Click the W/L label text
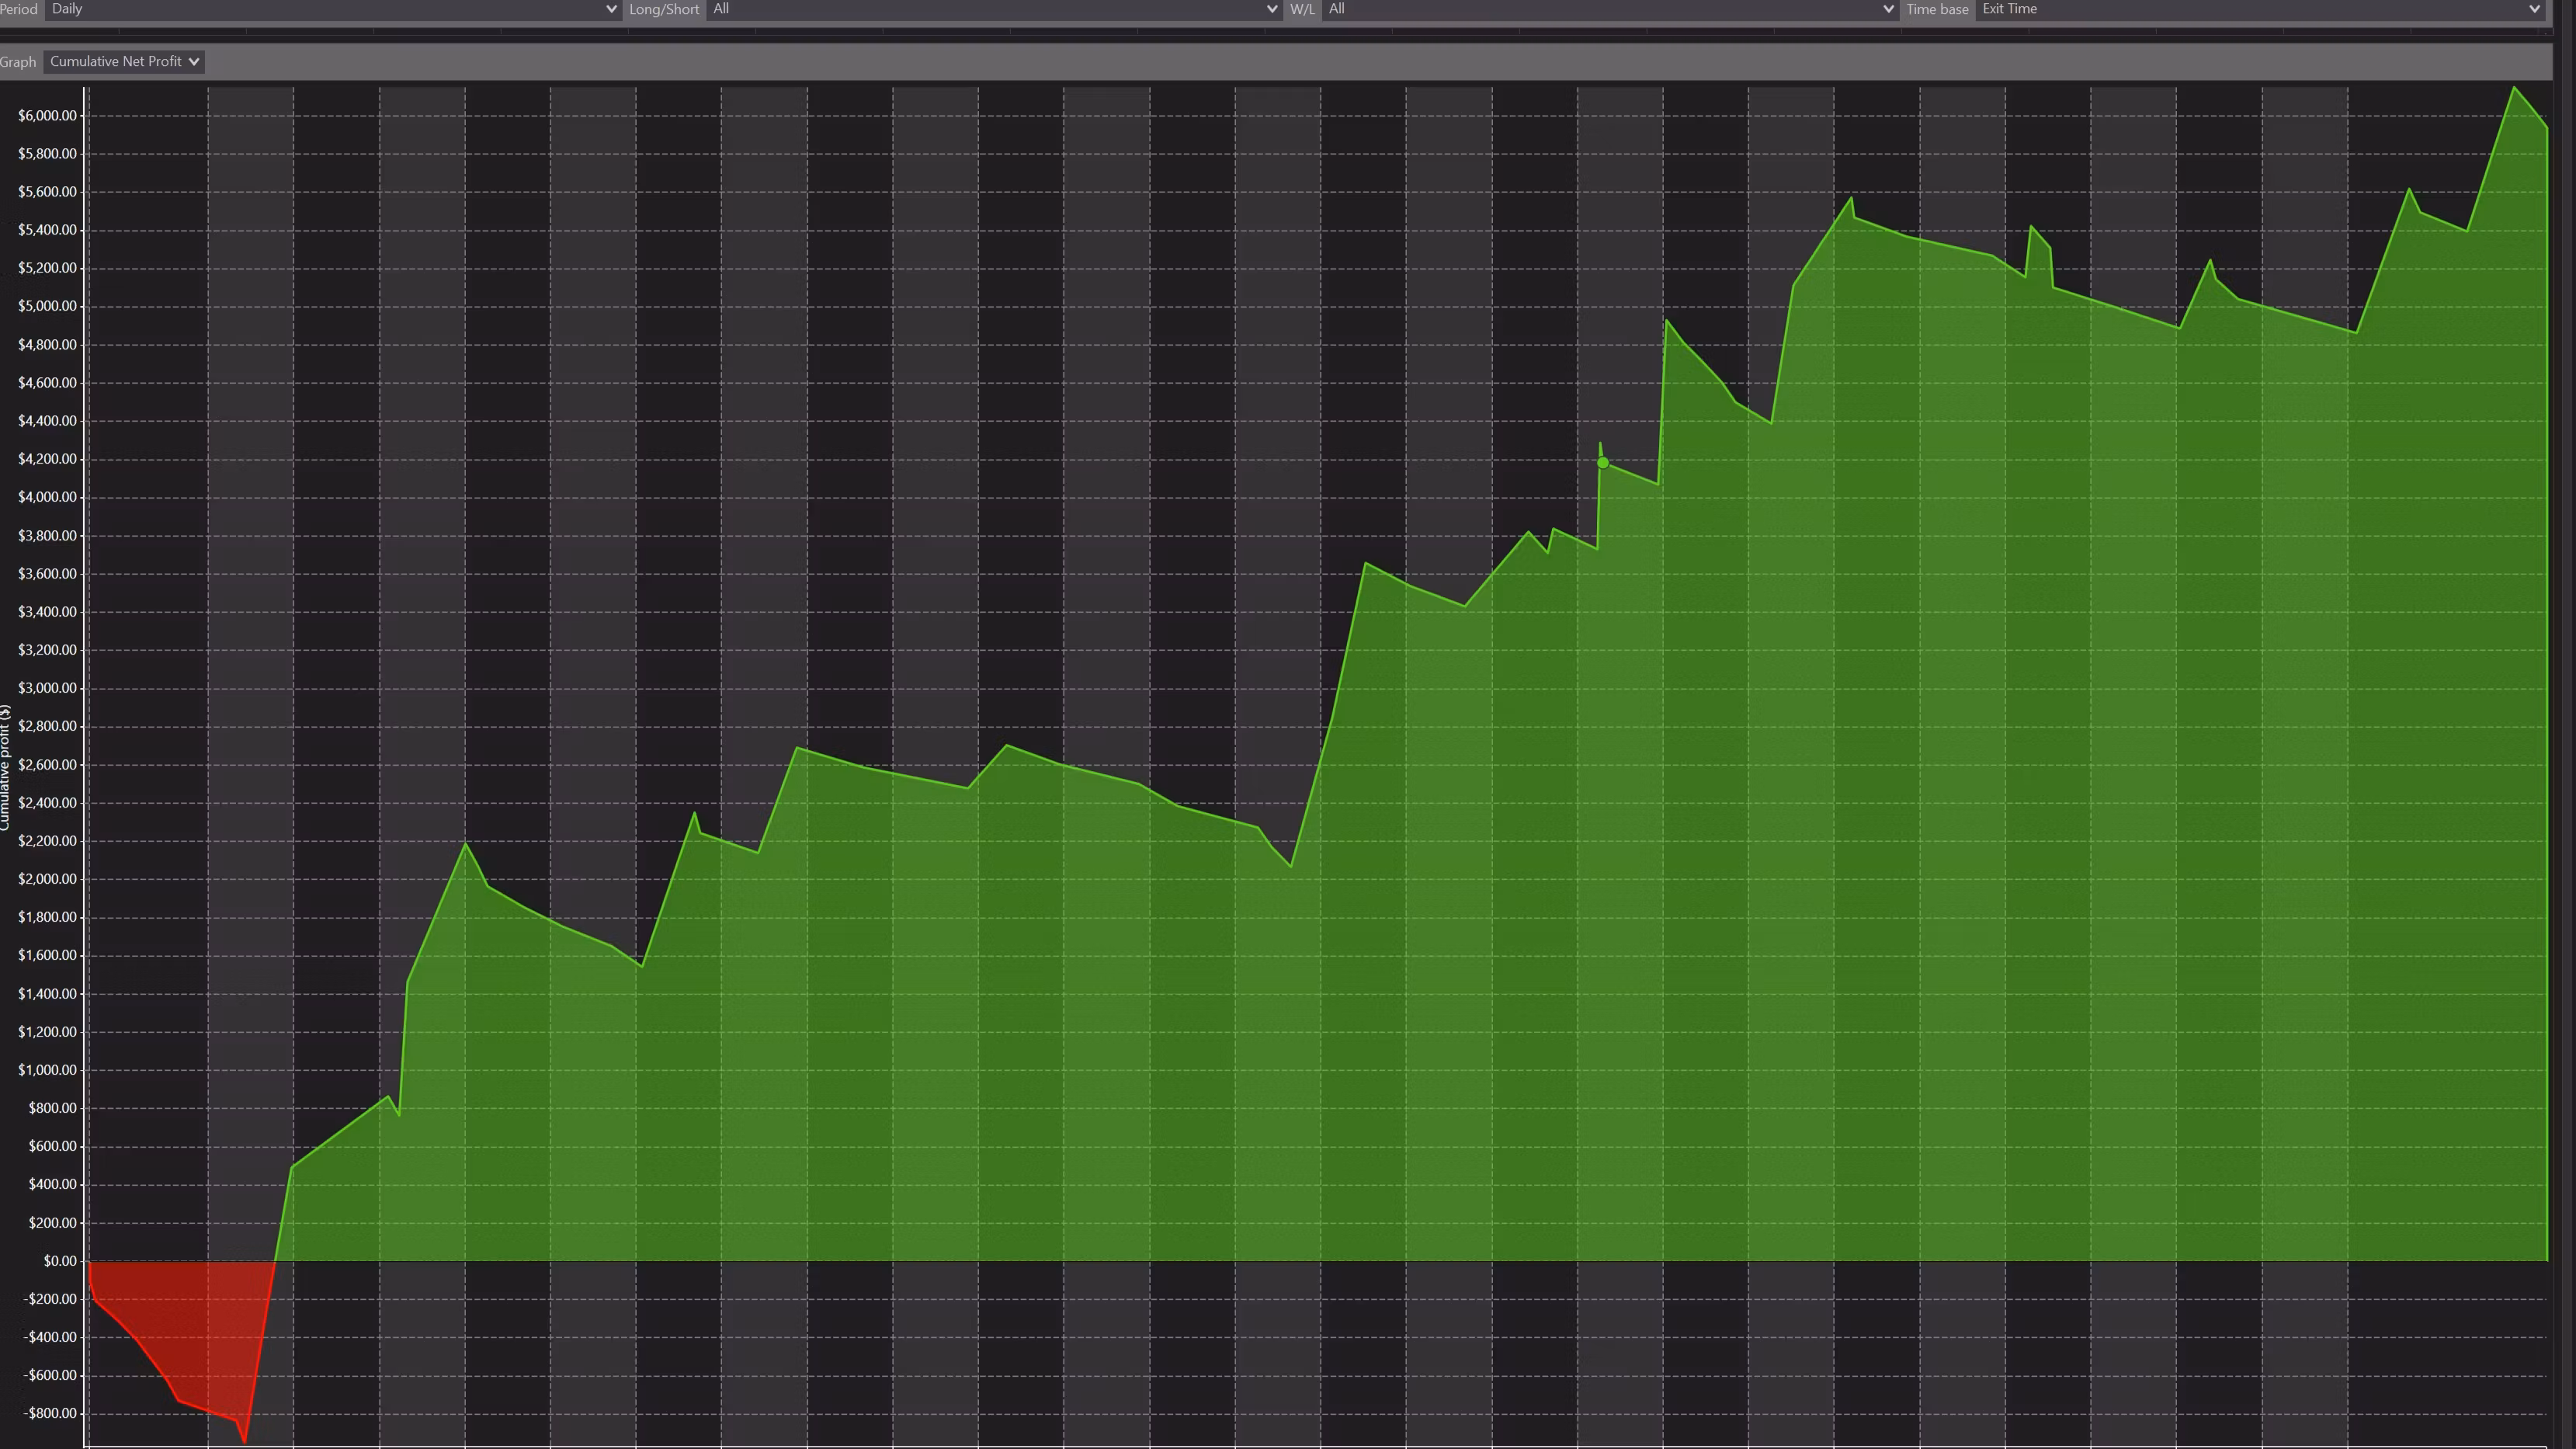This screenshot has width=2576, height=1449. tap(1302, 9)
